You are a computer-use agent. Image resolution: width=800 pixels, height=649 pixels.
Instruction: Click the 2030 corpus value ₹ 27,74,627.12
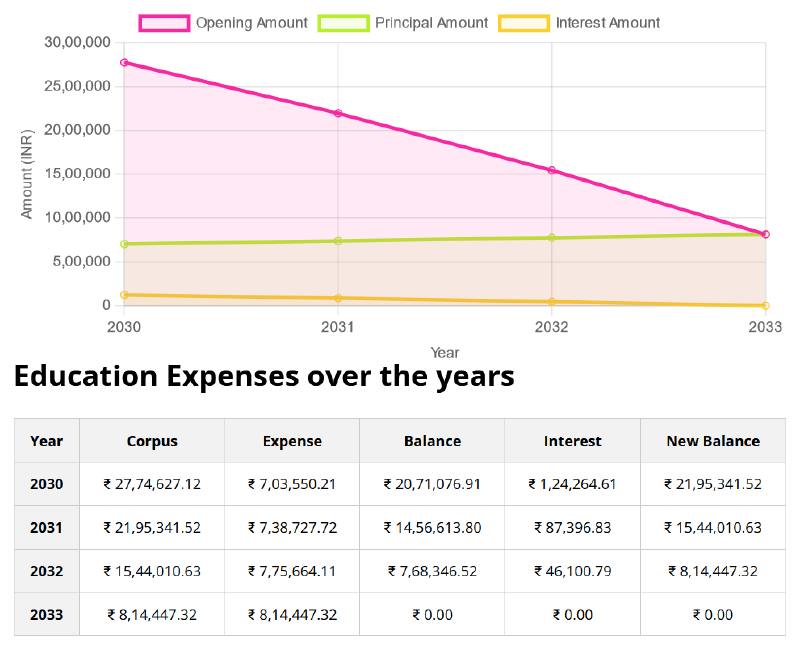tap(152, 484)
